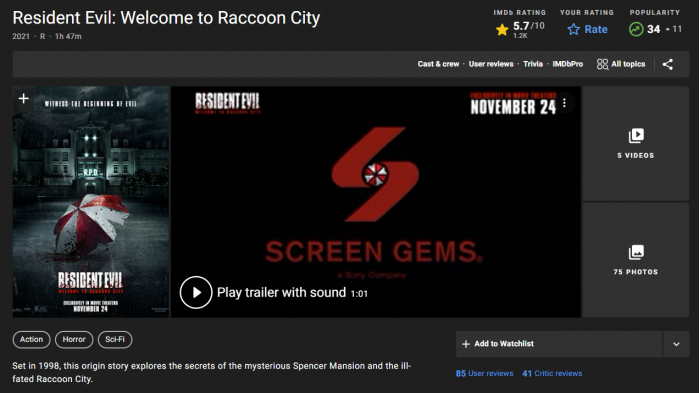
Task: Open the trailer's three-dot options menu
Action: pyautogui.click(x=564, y=103)
